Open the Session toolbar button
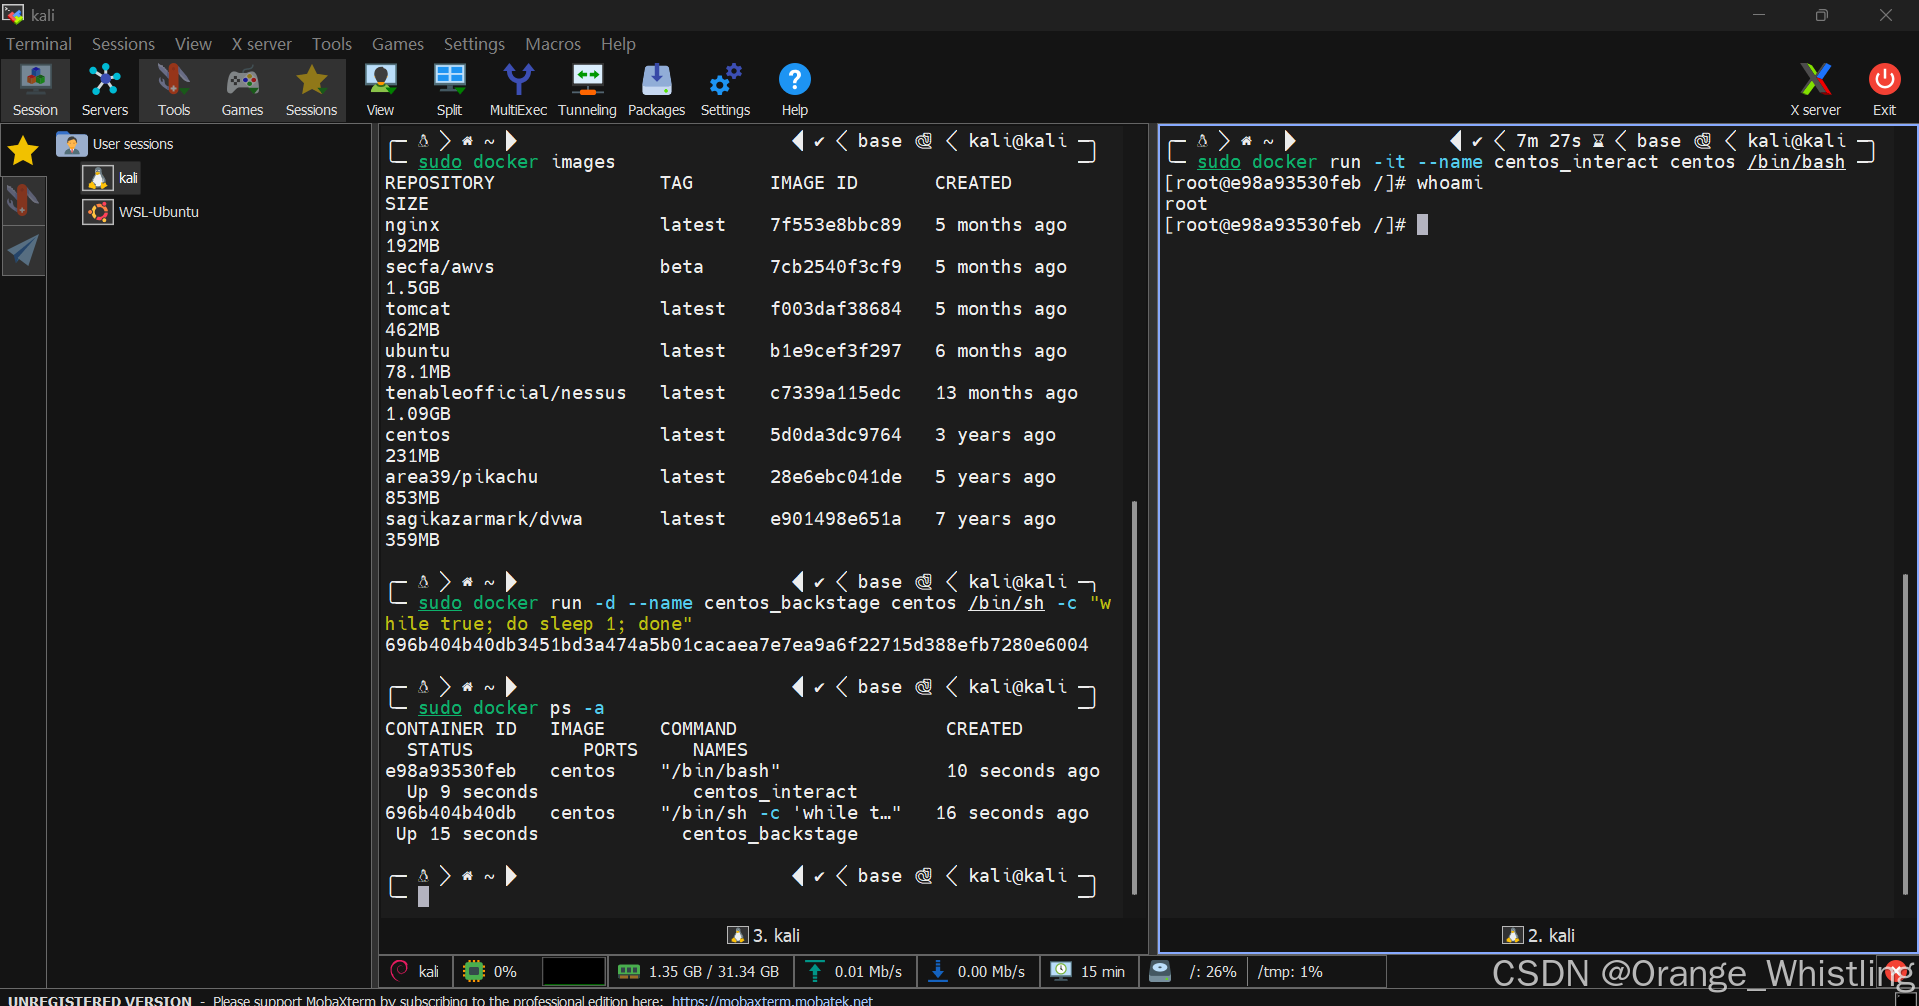 pyautogui.click(x=35, y=90)
